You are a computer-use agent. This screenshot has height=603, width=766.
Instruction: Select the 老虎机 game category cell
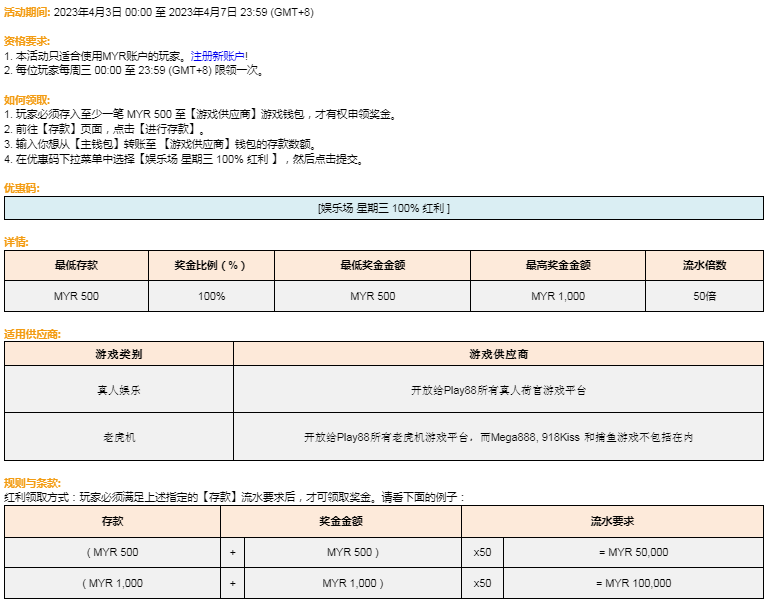pos(119,437)
